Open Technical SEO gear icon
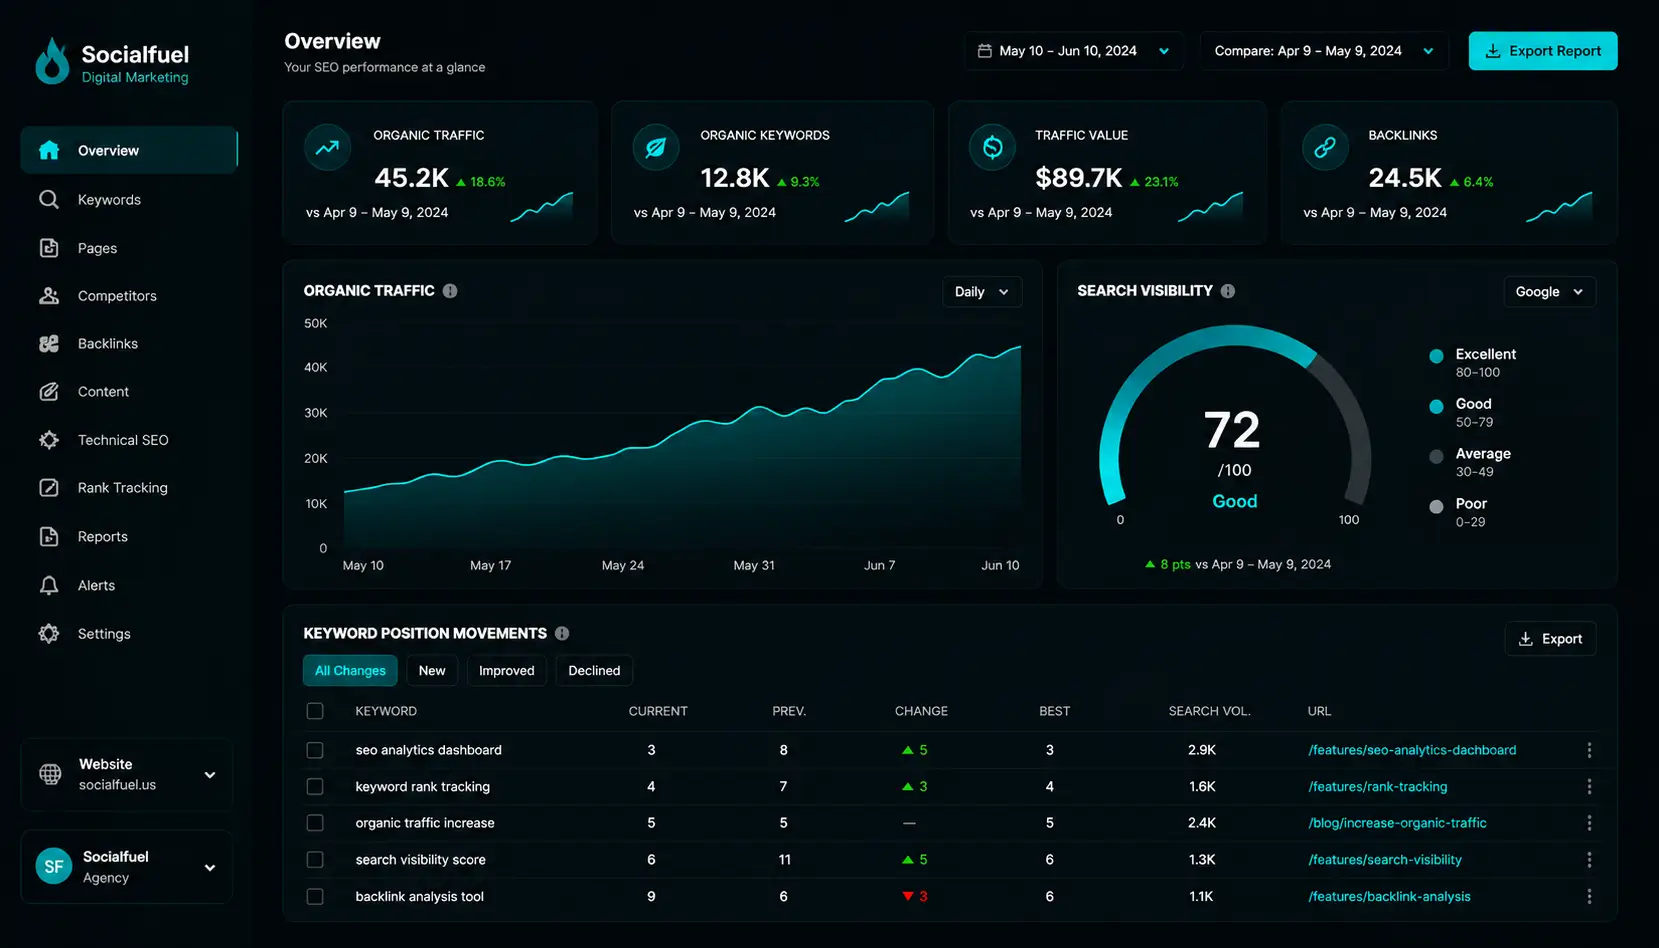The height and width of the screenshot is (948, 1659). pos(48,439)
